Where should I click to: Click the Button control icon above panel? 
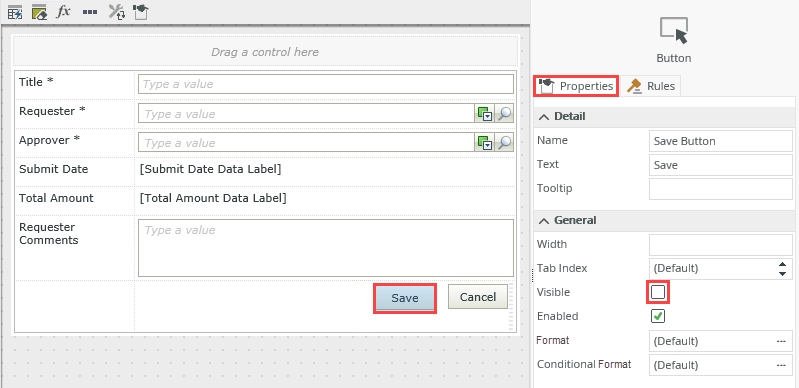click(674, 31)
